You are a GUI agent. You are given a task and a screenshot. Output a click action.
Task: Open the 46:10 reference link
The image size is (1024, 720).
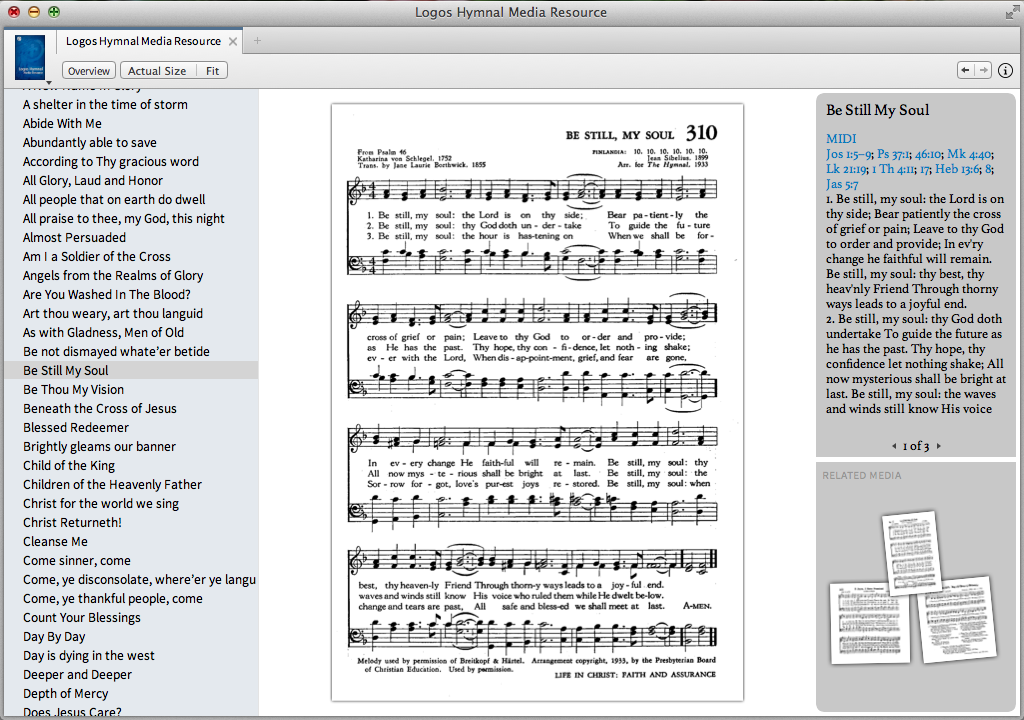click(x=927, y=154)
